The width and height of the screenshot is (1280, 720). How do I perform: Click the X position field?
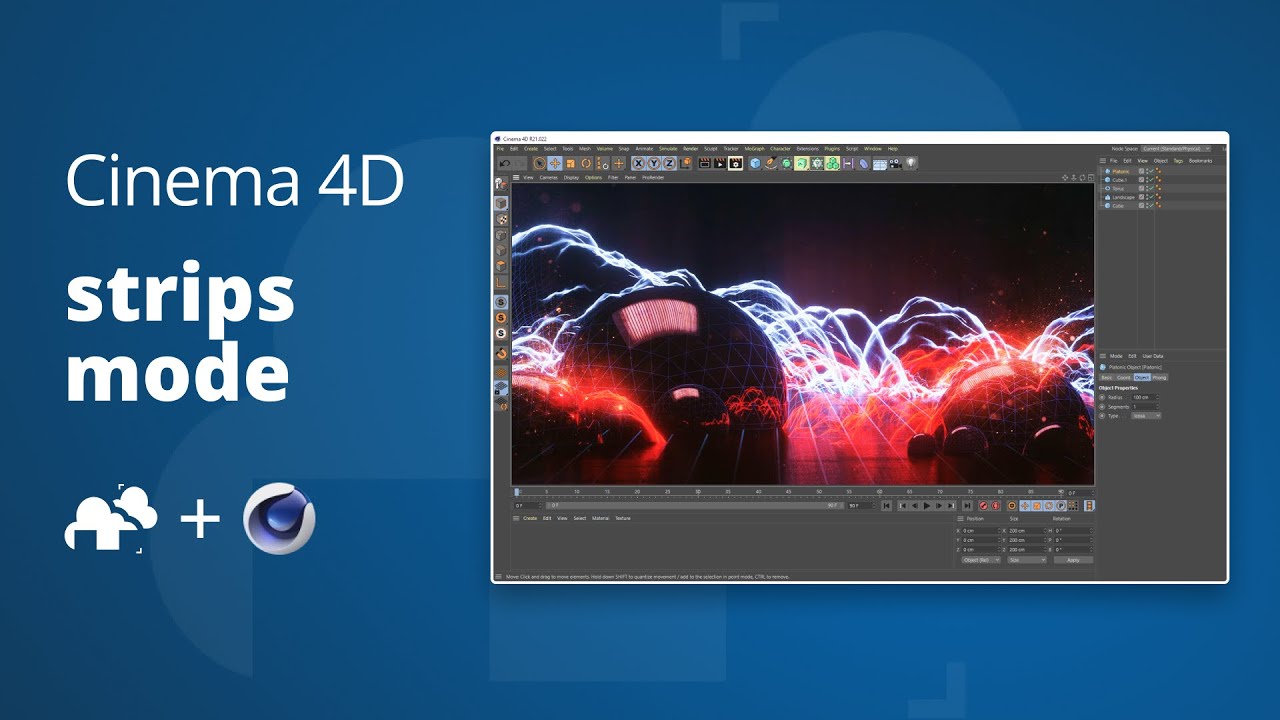point(981,531)
